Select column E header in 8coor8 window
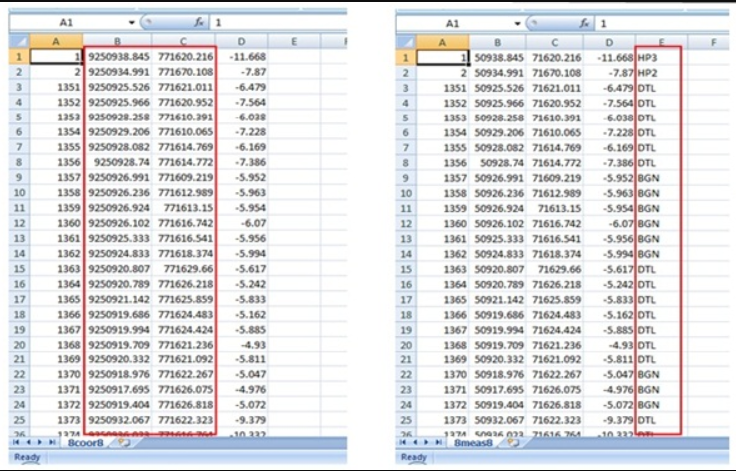Image resolution: width=736 pixels, height=471 pixels. pyautogui.click(x=294, y=41)
